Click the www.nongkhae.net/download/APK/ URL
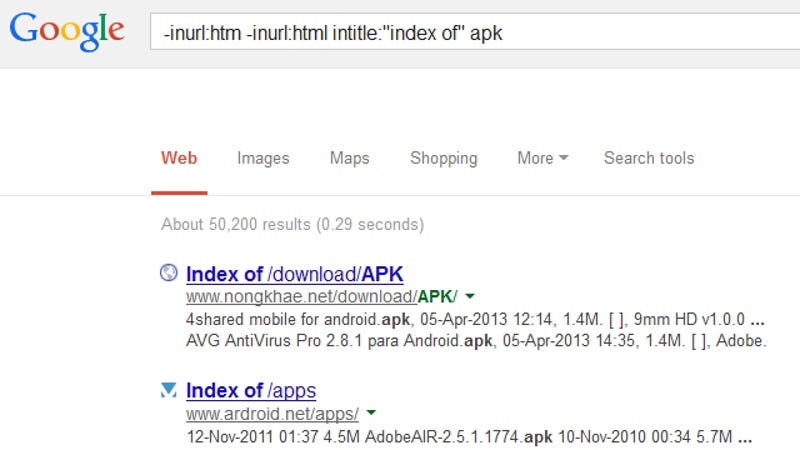This screenshot has height=450, width=800. tap(321, 296)
